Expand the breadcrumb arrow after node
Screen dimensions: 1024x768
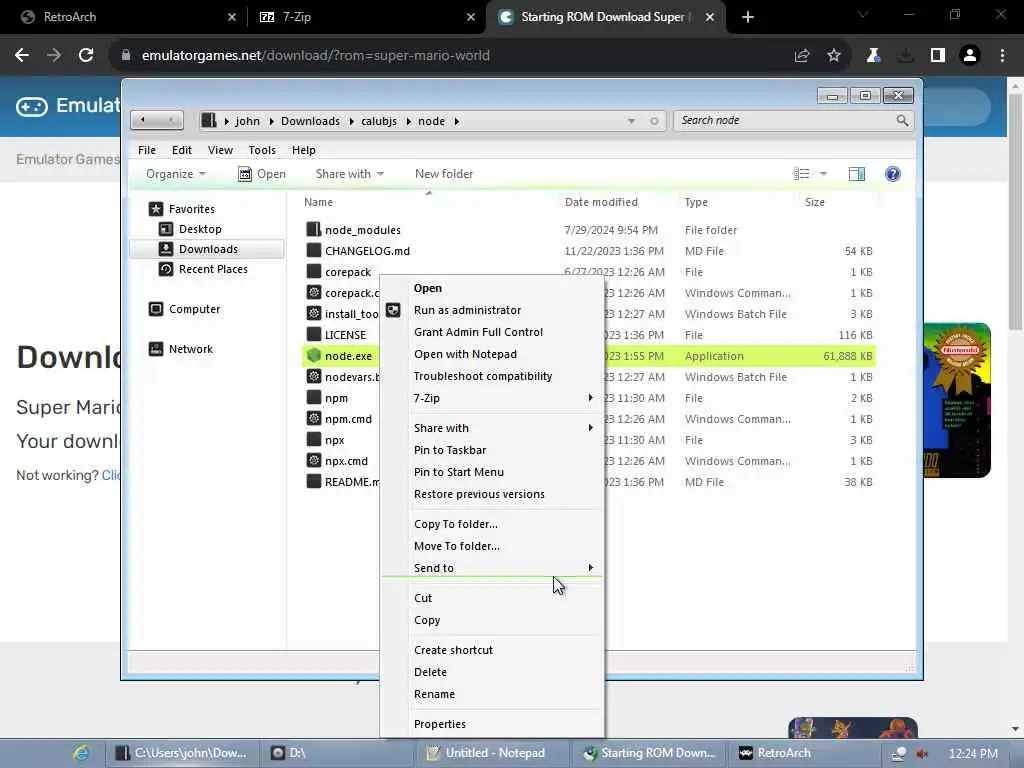coord(456,121)
